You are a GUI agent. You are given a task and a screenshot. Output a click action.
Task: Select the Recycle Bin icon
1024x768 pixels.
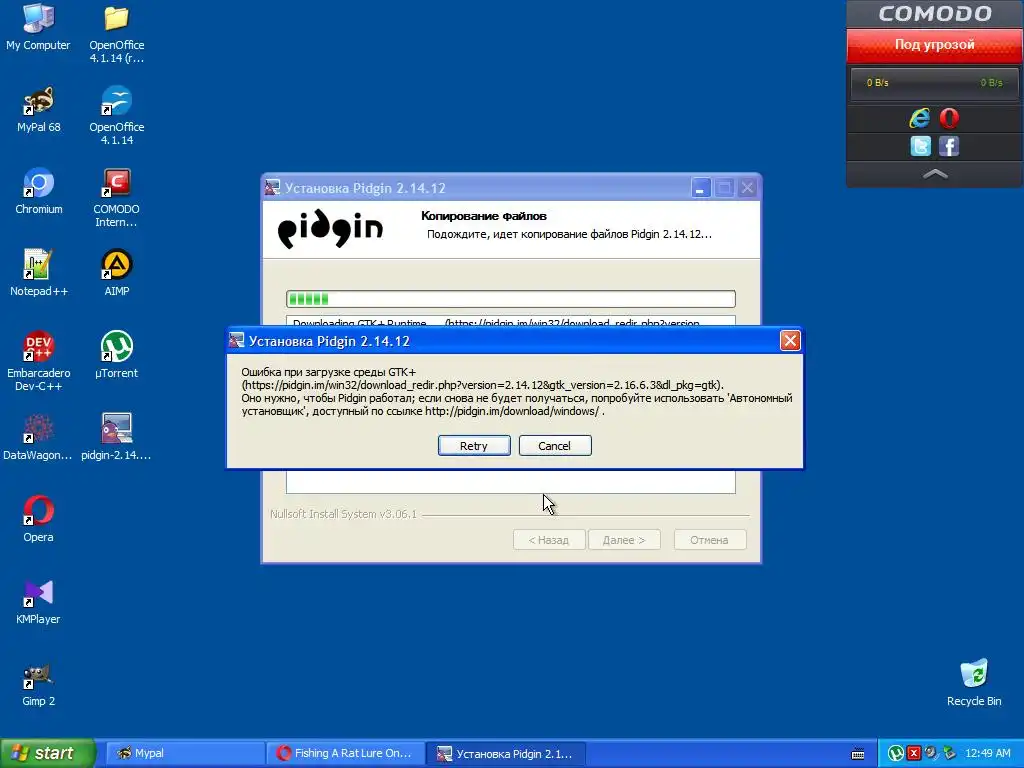974,684
